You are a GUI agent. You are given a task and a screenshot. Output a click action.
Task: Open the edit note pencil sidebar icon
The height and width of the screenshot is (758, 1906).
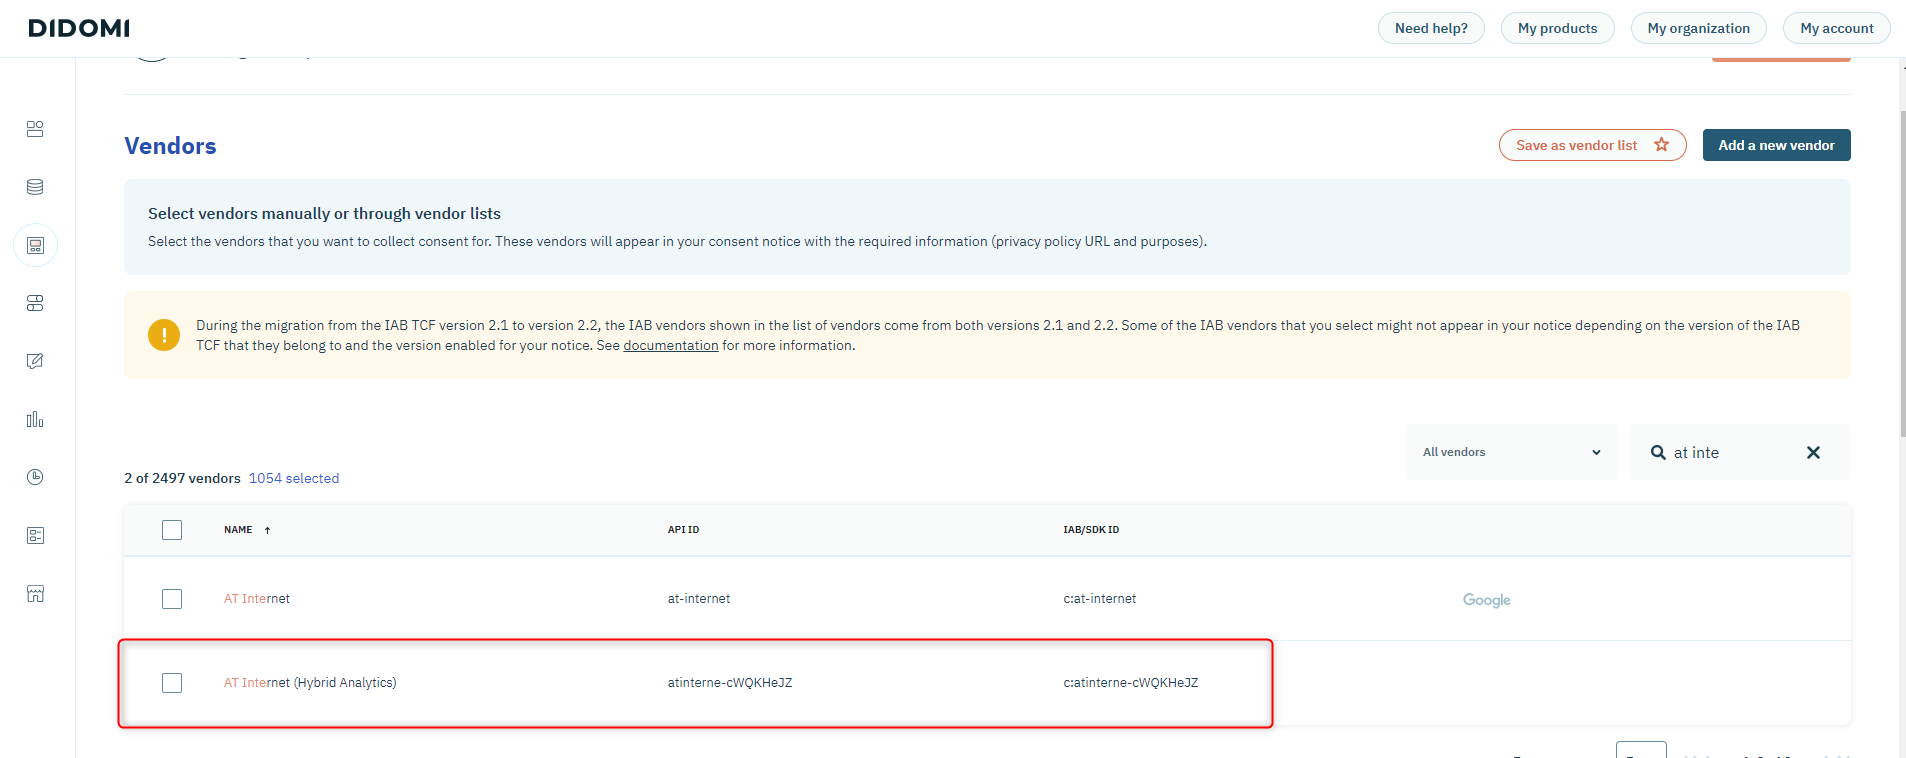pos(35,361)
